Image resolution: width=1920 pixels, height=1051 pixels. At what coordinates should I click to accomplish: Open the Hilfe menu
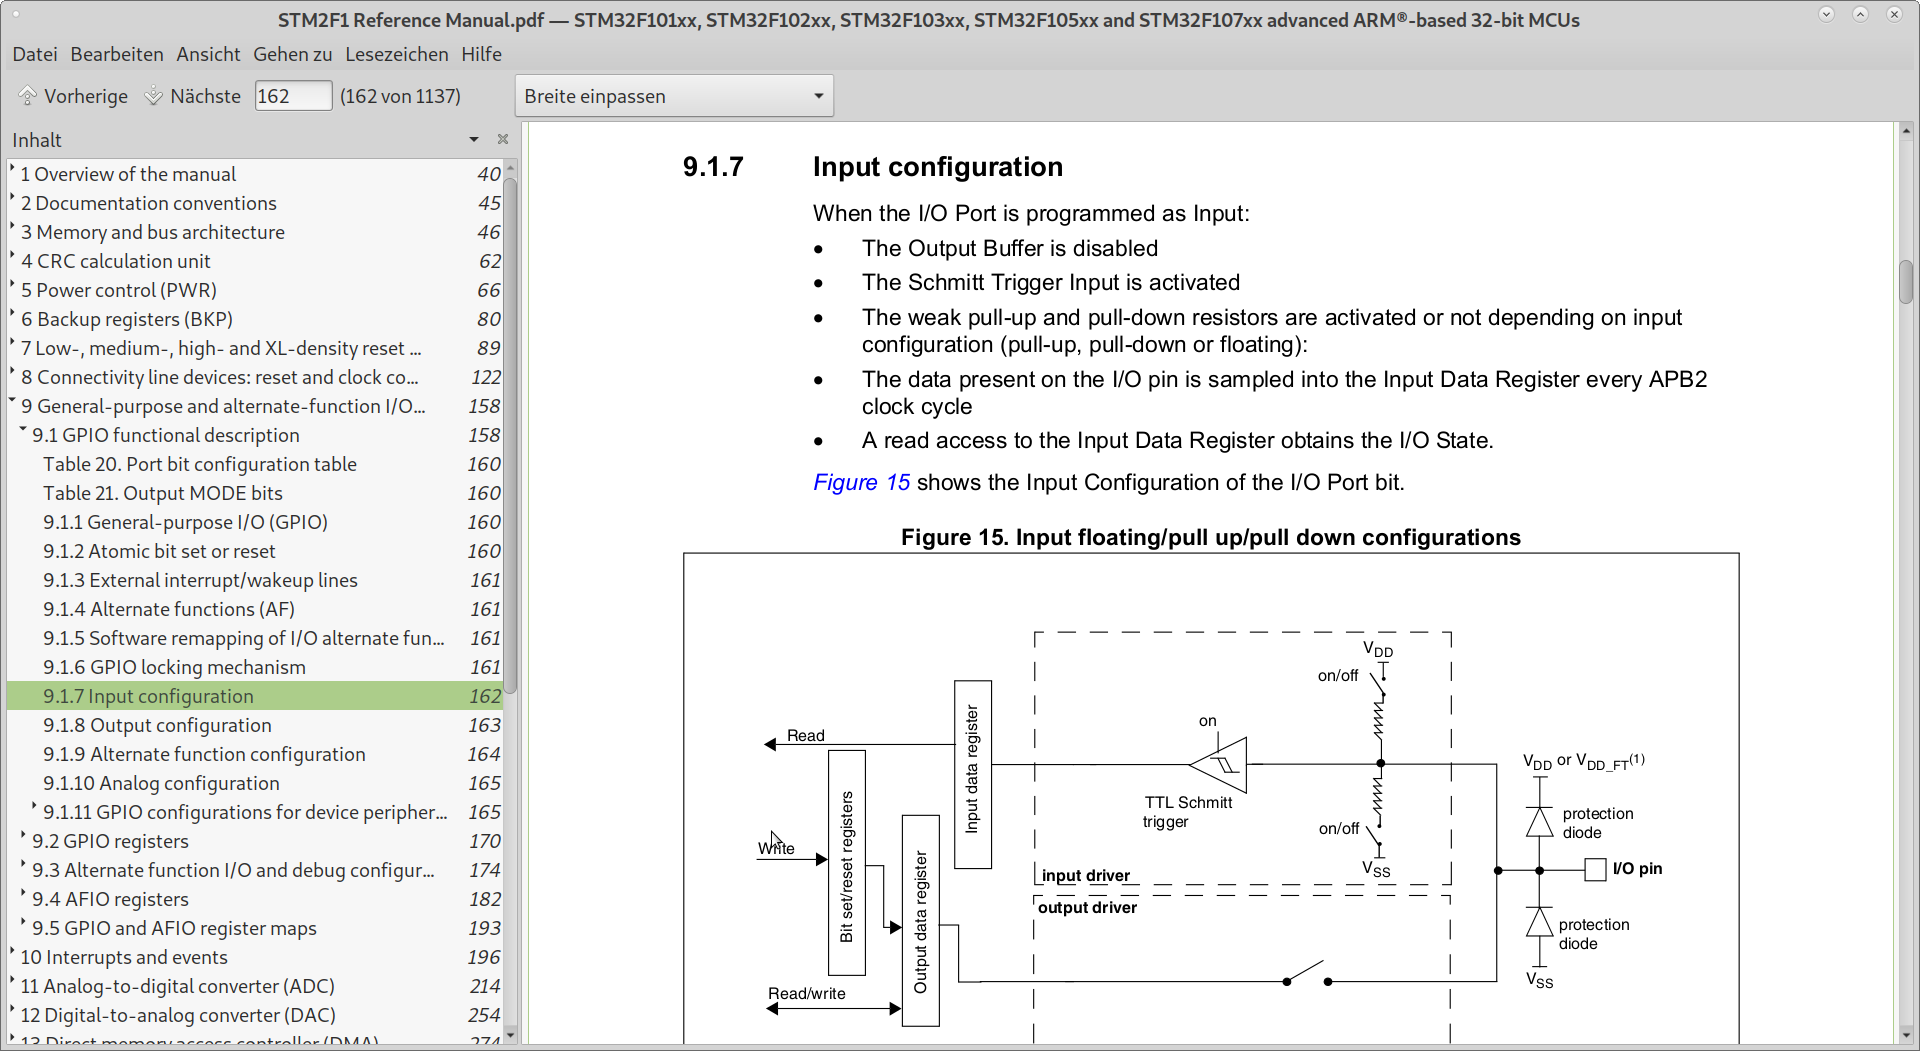[x=481, y=54]
